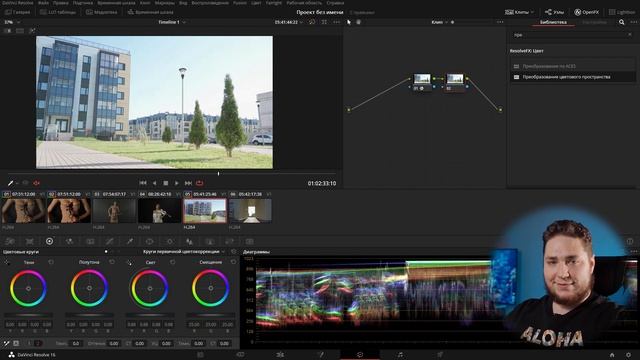Go to the Media page icon
Screen dimensions: 640x360
pyautogui.click(x=200, y=355)
